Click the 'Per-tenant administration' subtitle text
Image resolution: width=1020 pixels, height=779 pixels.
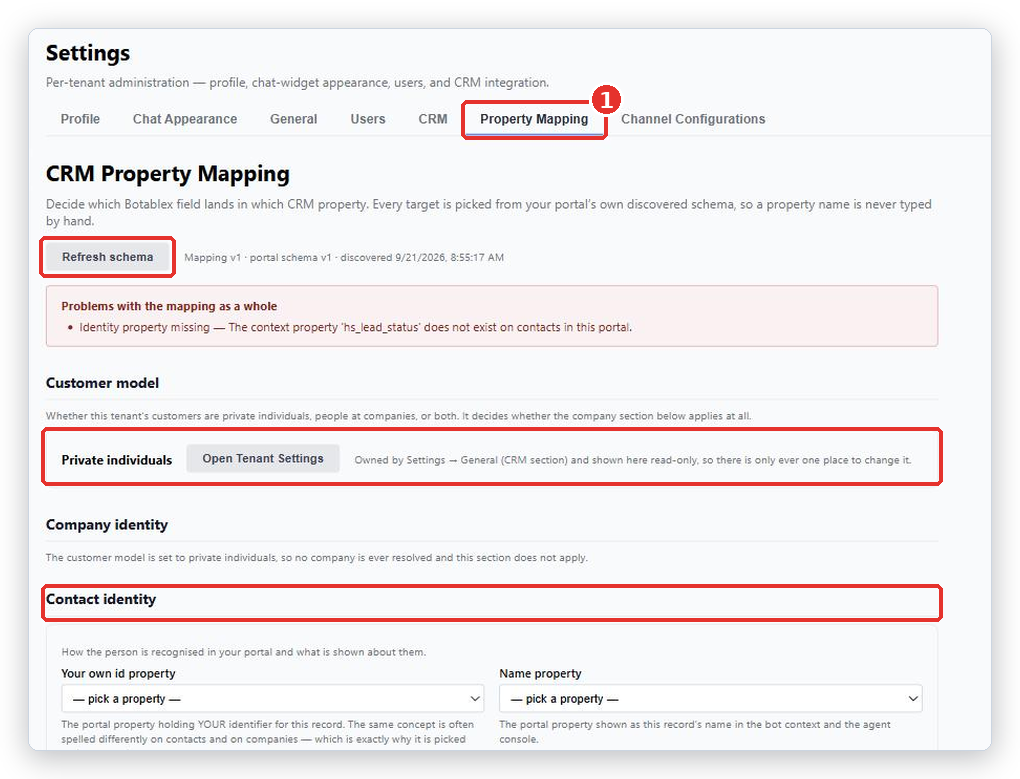pos(297,83)
